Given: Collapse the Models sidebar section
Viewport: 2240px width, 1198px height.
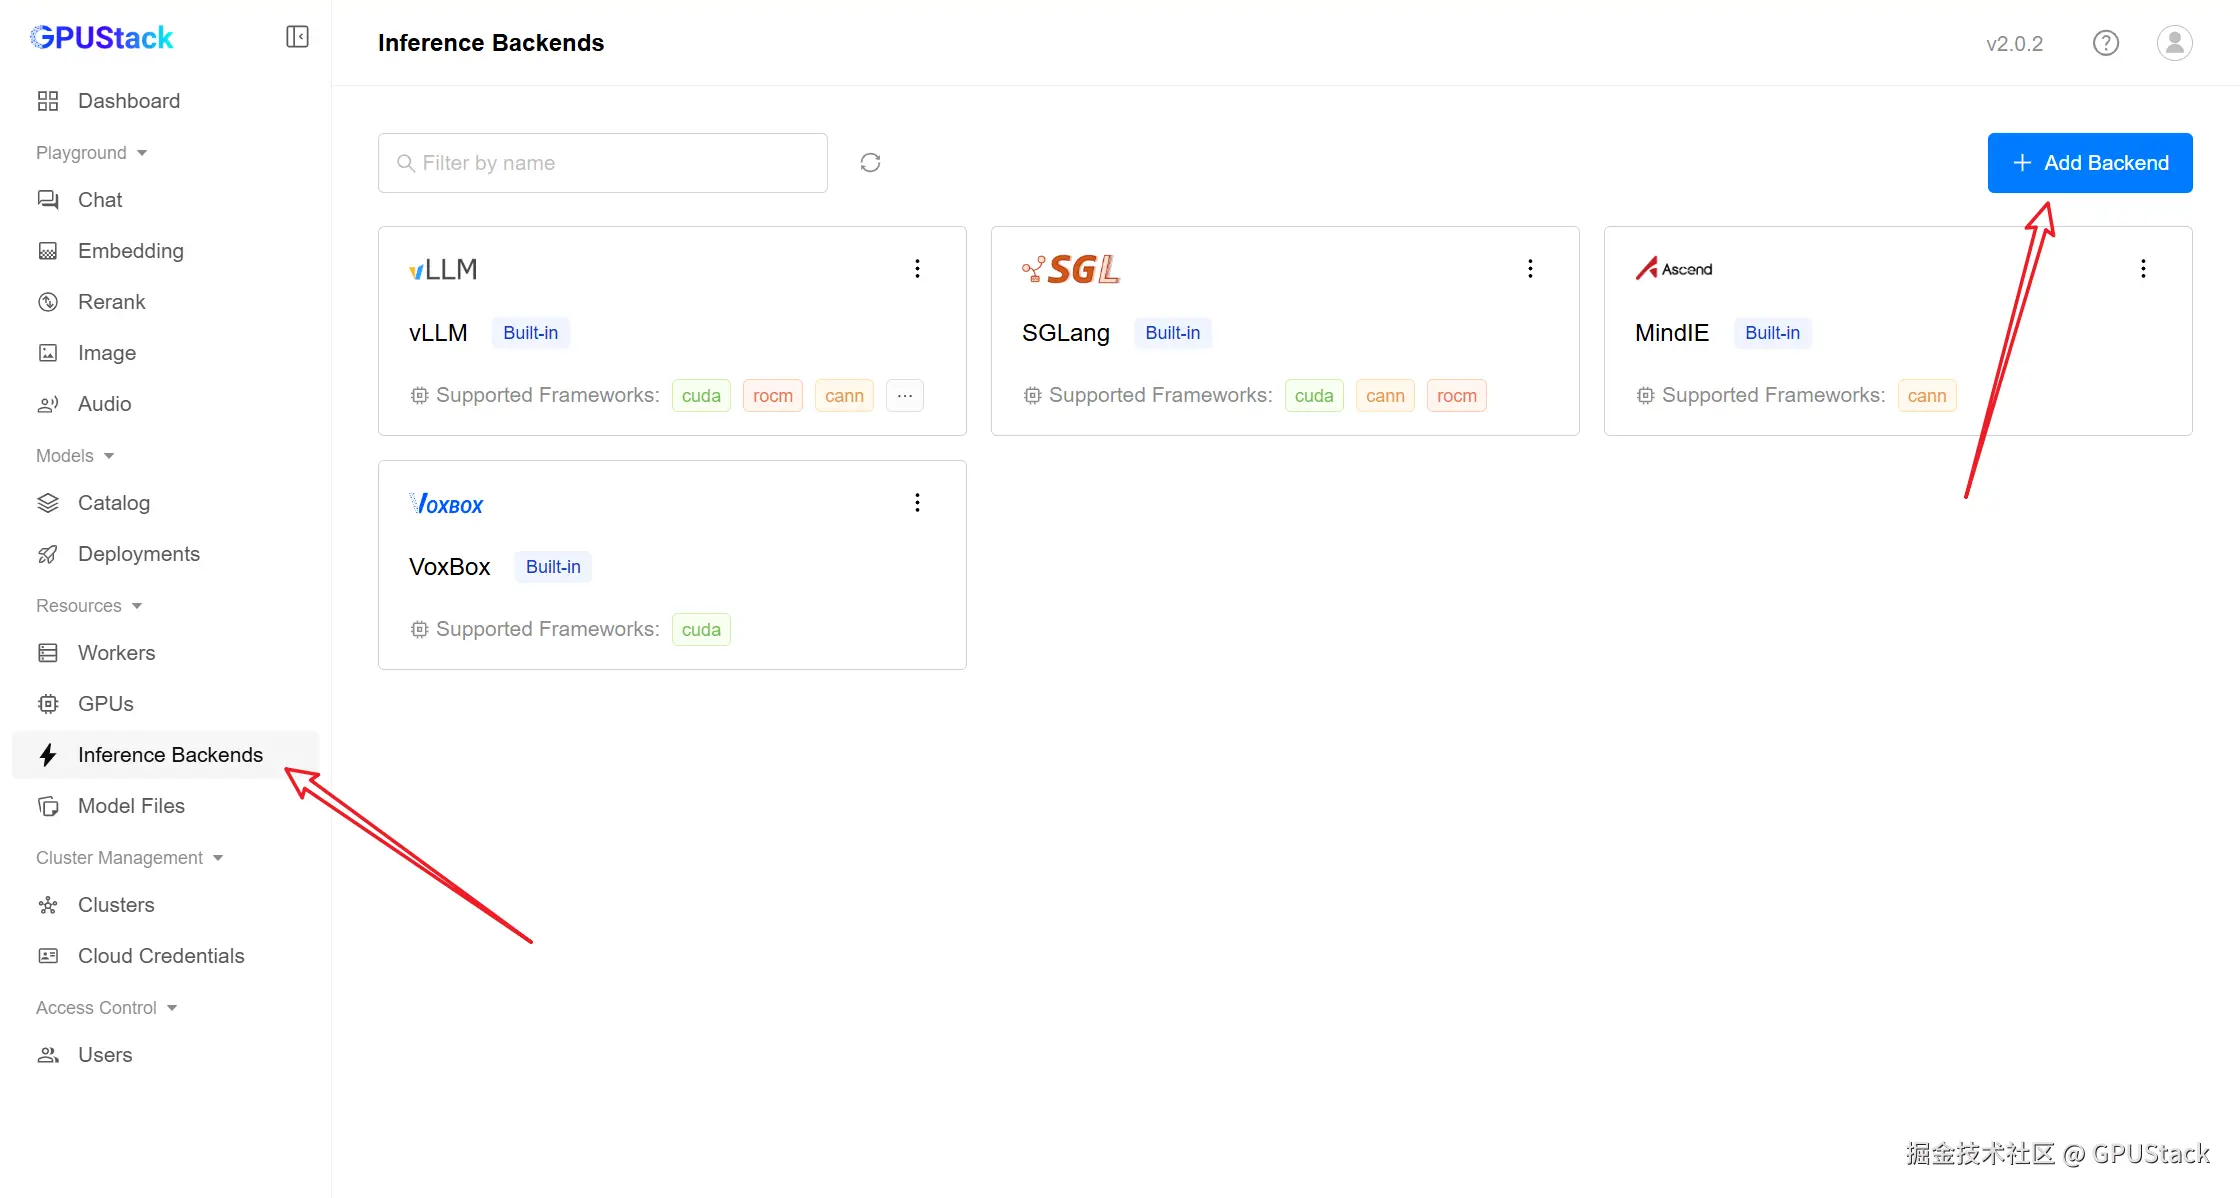Looking at the screenshot, I should pyautogui.click(x=76, y=456).
